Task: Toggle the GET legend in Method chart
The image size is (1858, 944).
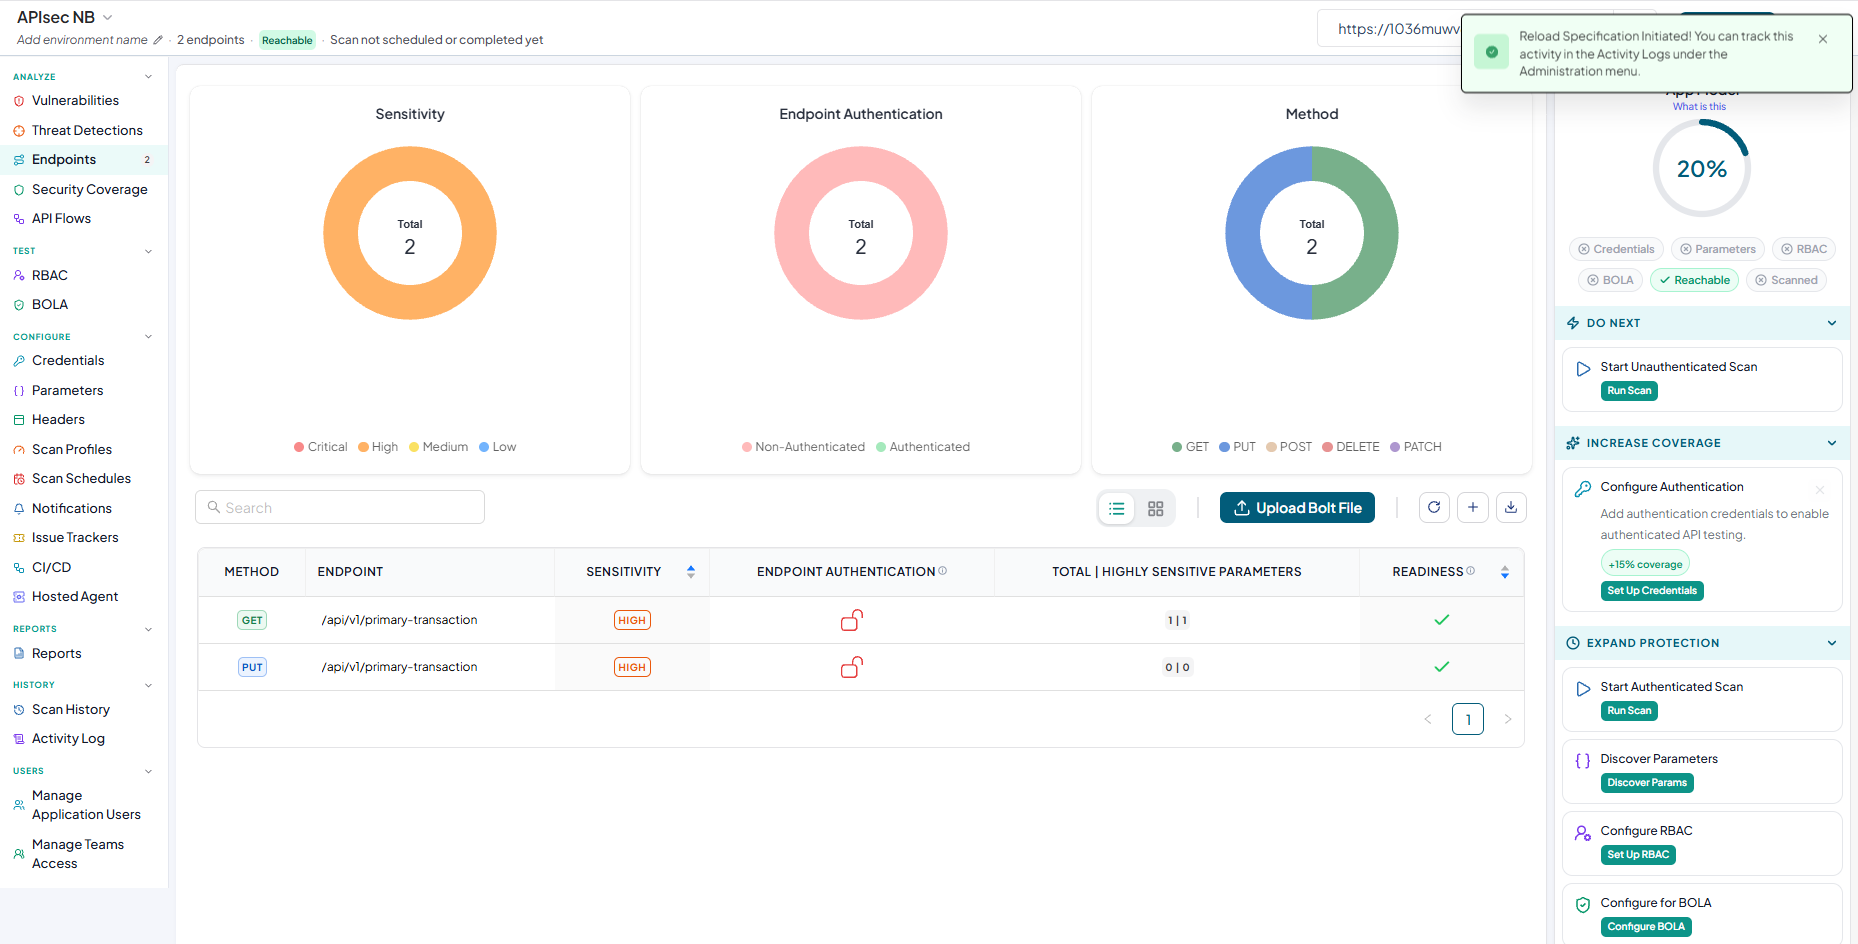Action: tap(1190, 447)
